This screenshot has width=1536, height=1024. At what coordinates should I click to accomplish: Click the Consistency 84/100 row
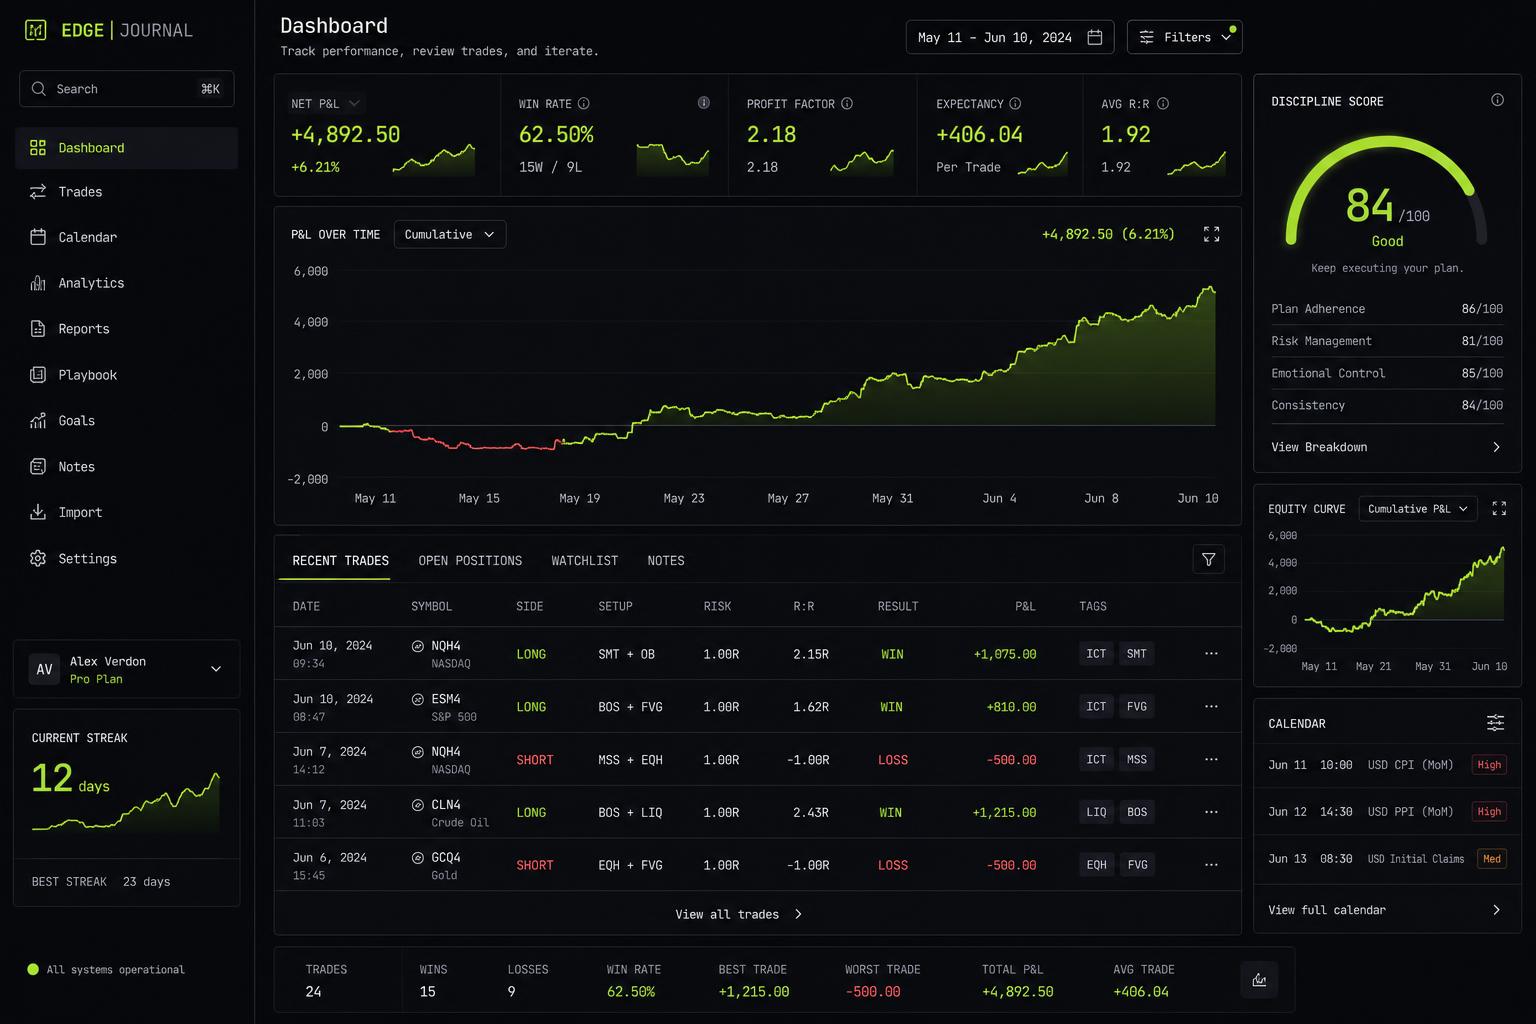click(1387, 405)
